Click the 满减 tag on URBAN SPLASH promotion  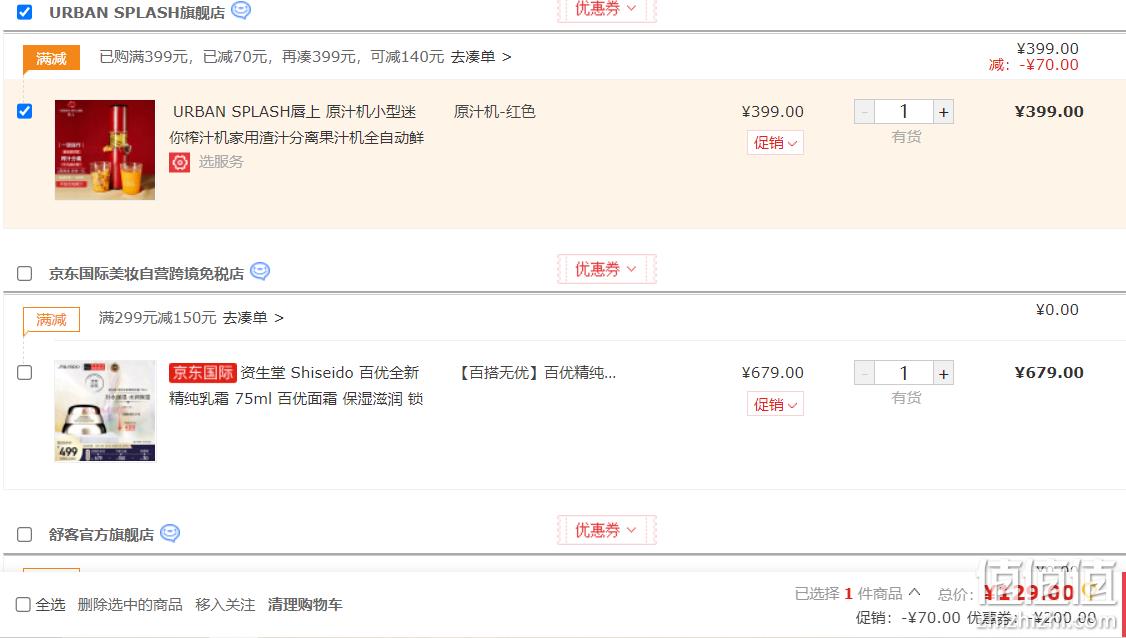tap(51, 58)
